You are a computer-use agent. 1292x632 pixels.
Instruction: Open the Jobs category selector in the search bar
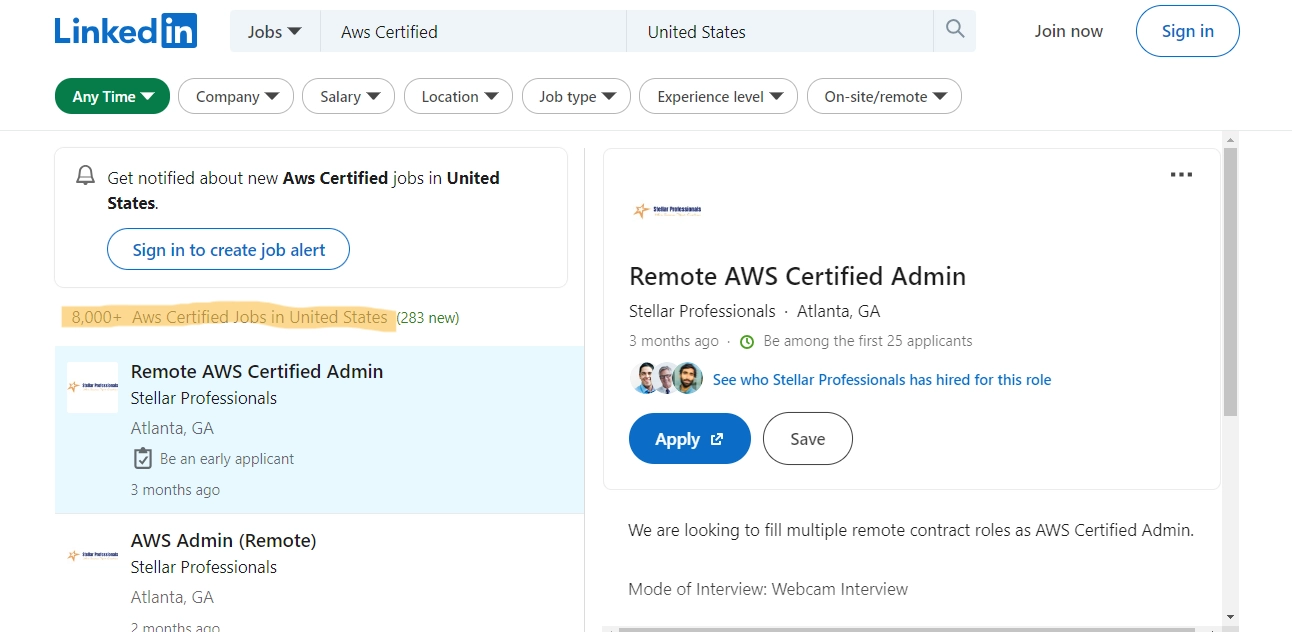coord(273,31)
